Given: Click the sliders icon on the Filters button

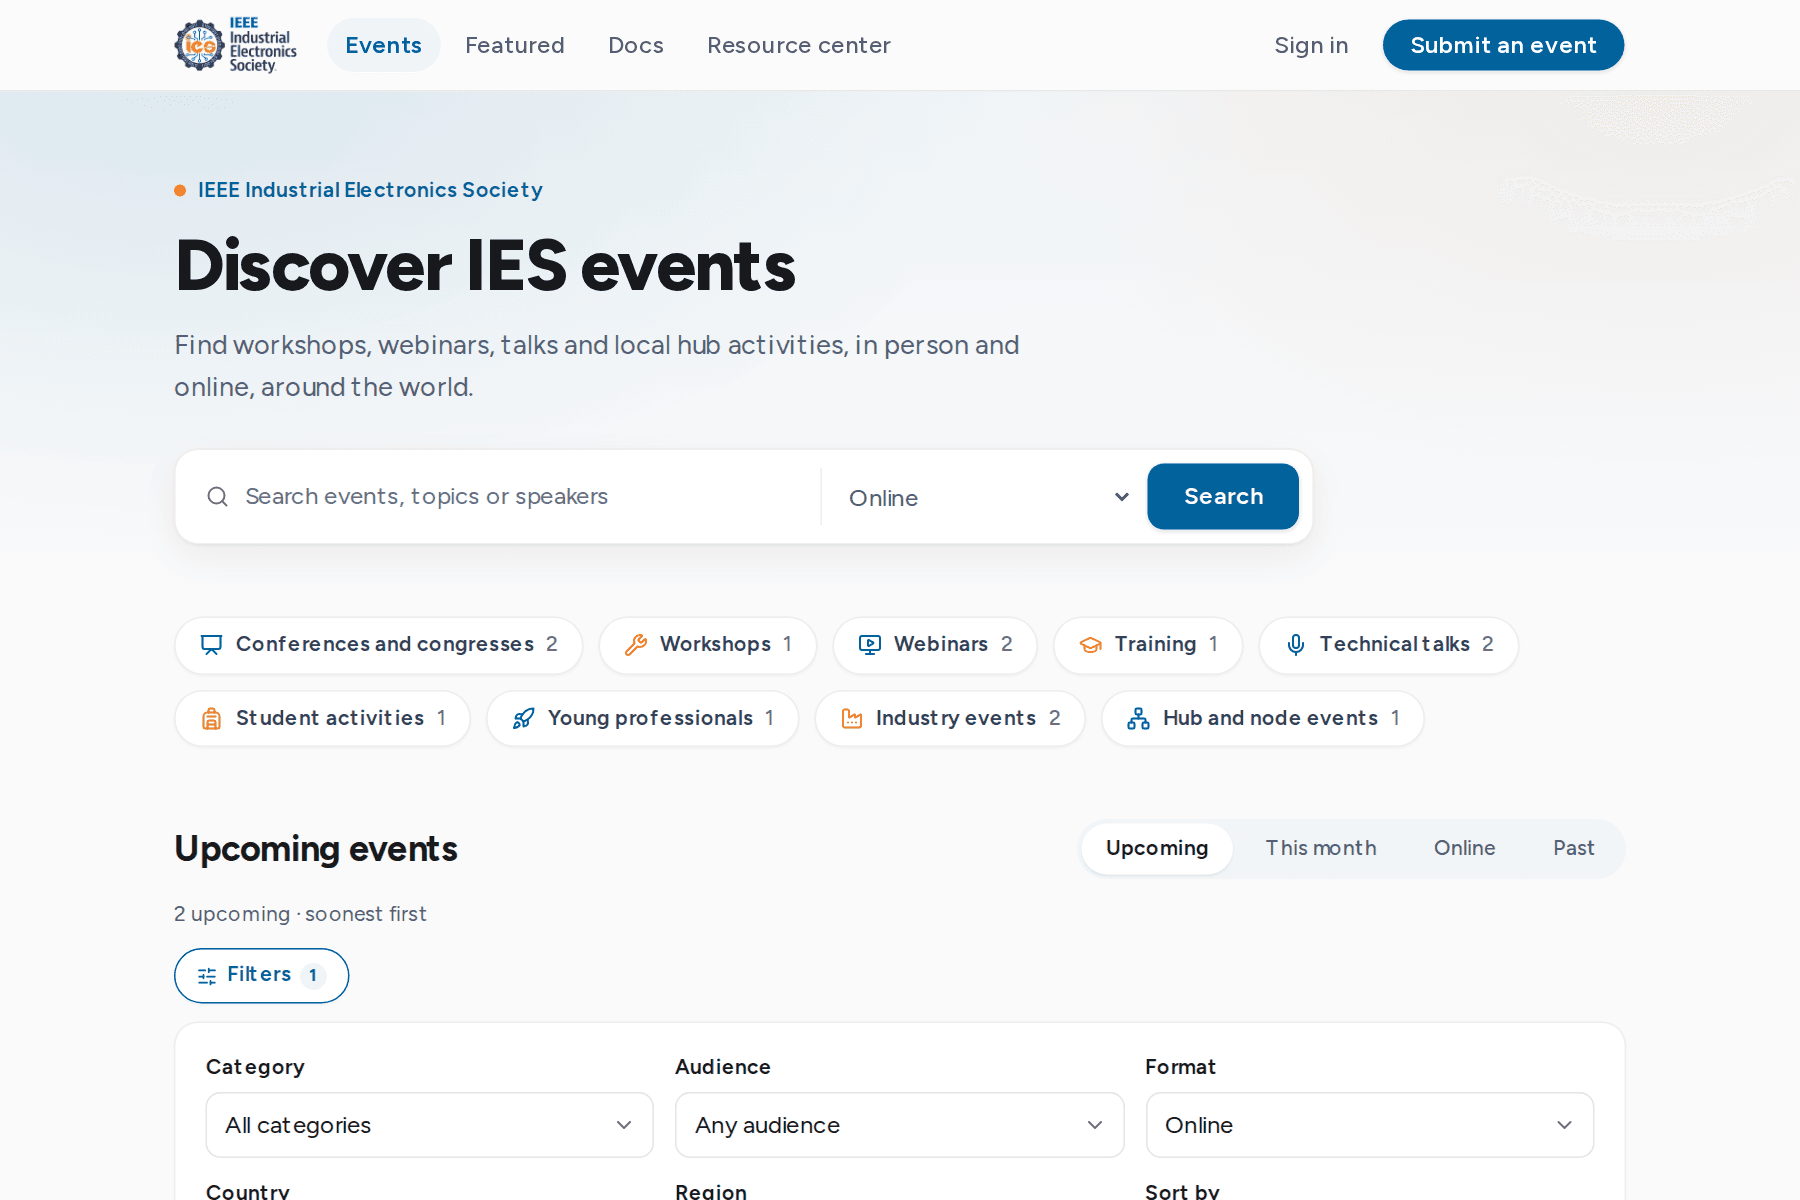Looking at the screenshot, I should [207, 976].
